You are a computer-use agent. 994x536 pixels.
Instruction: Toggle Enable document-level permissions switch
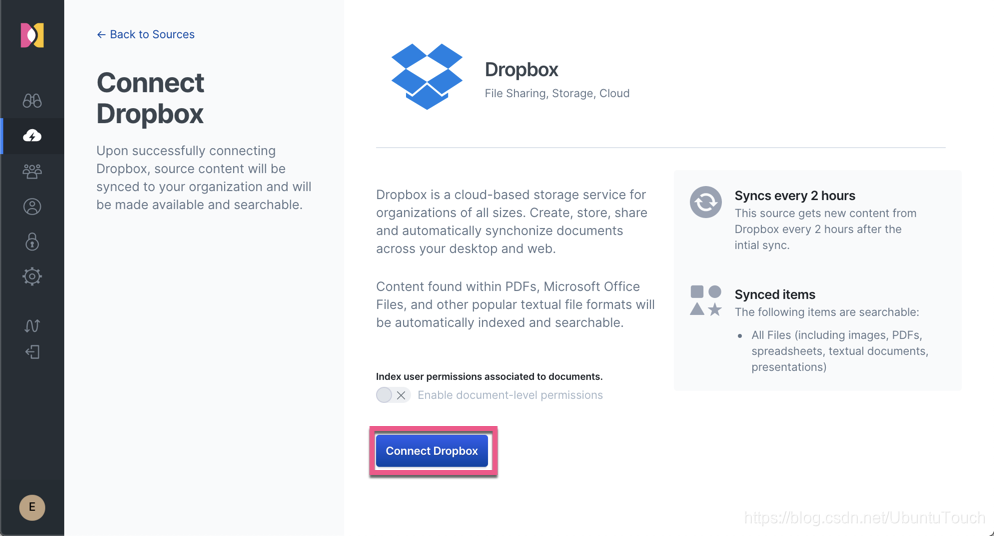(x=392, y=395)
